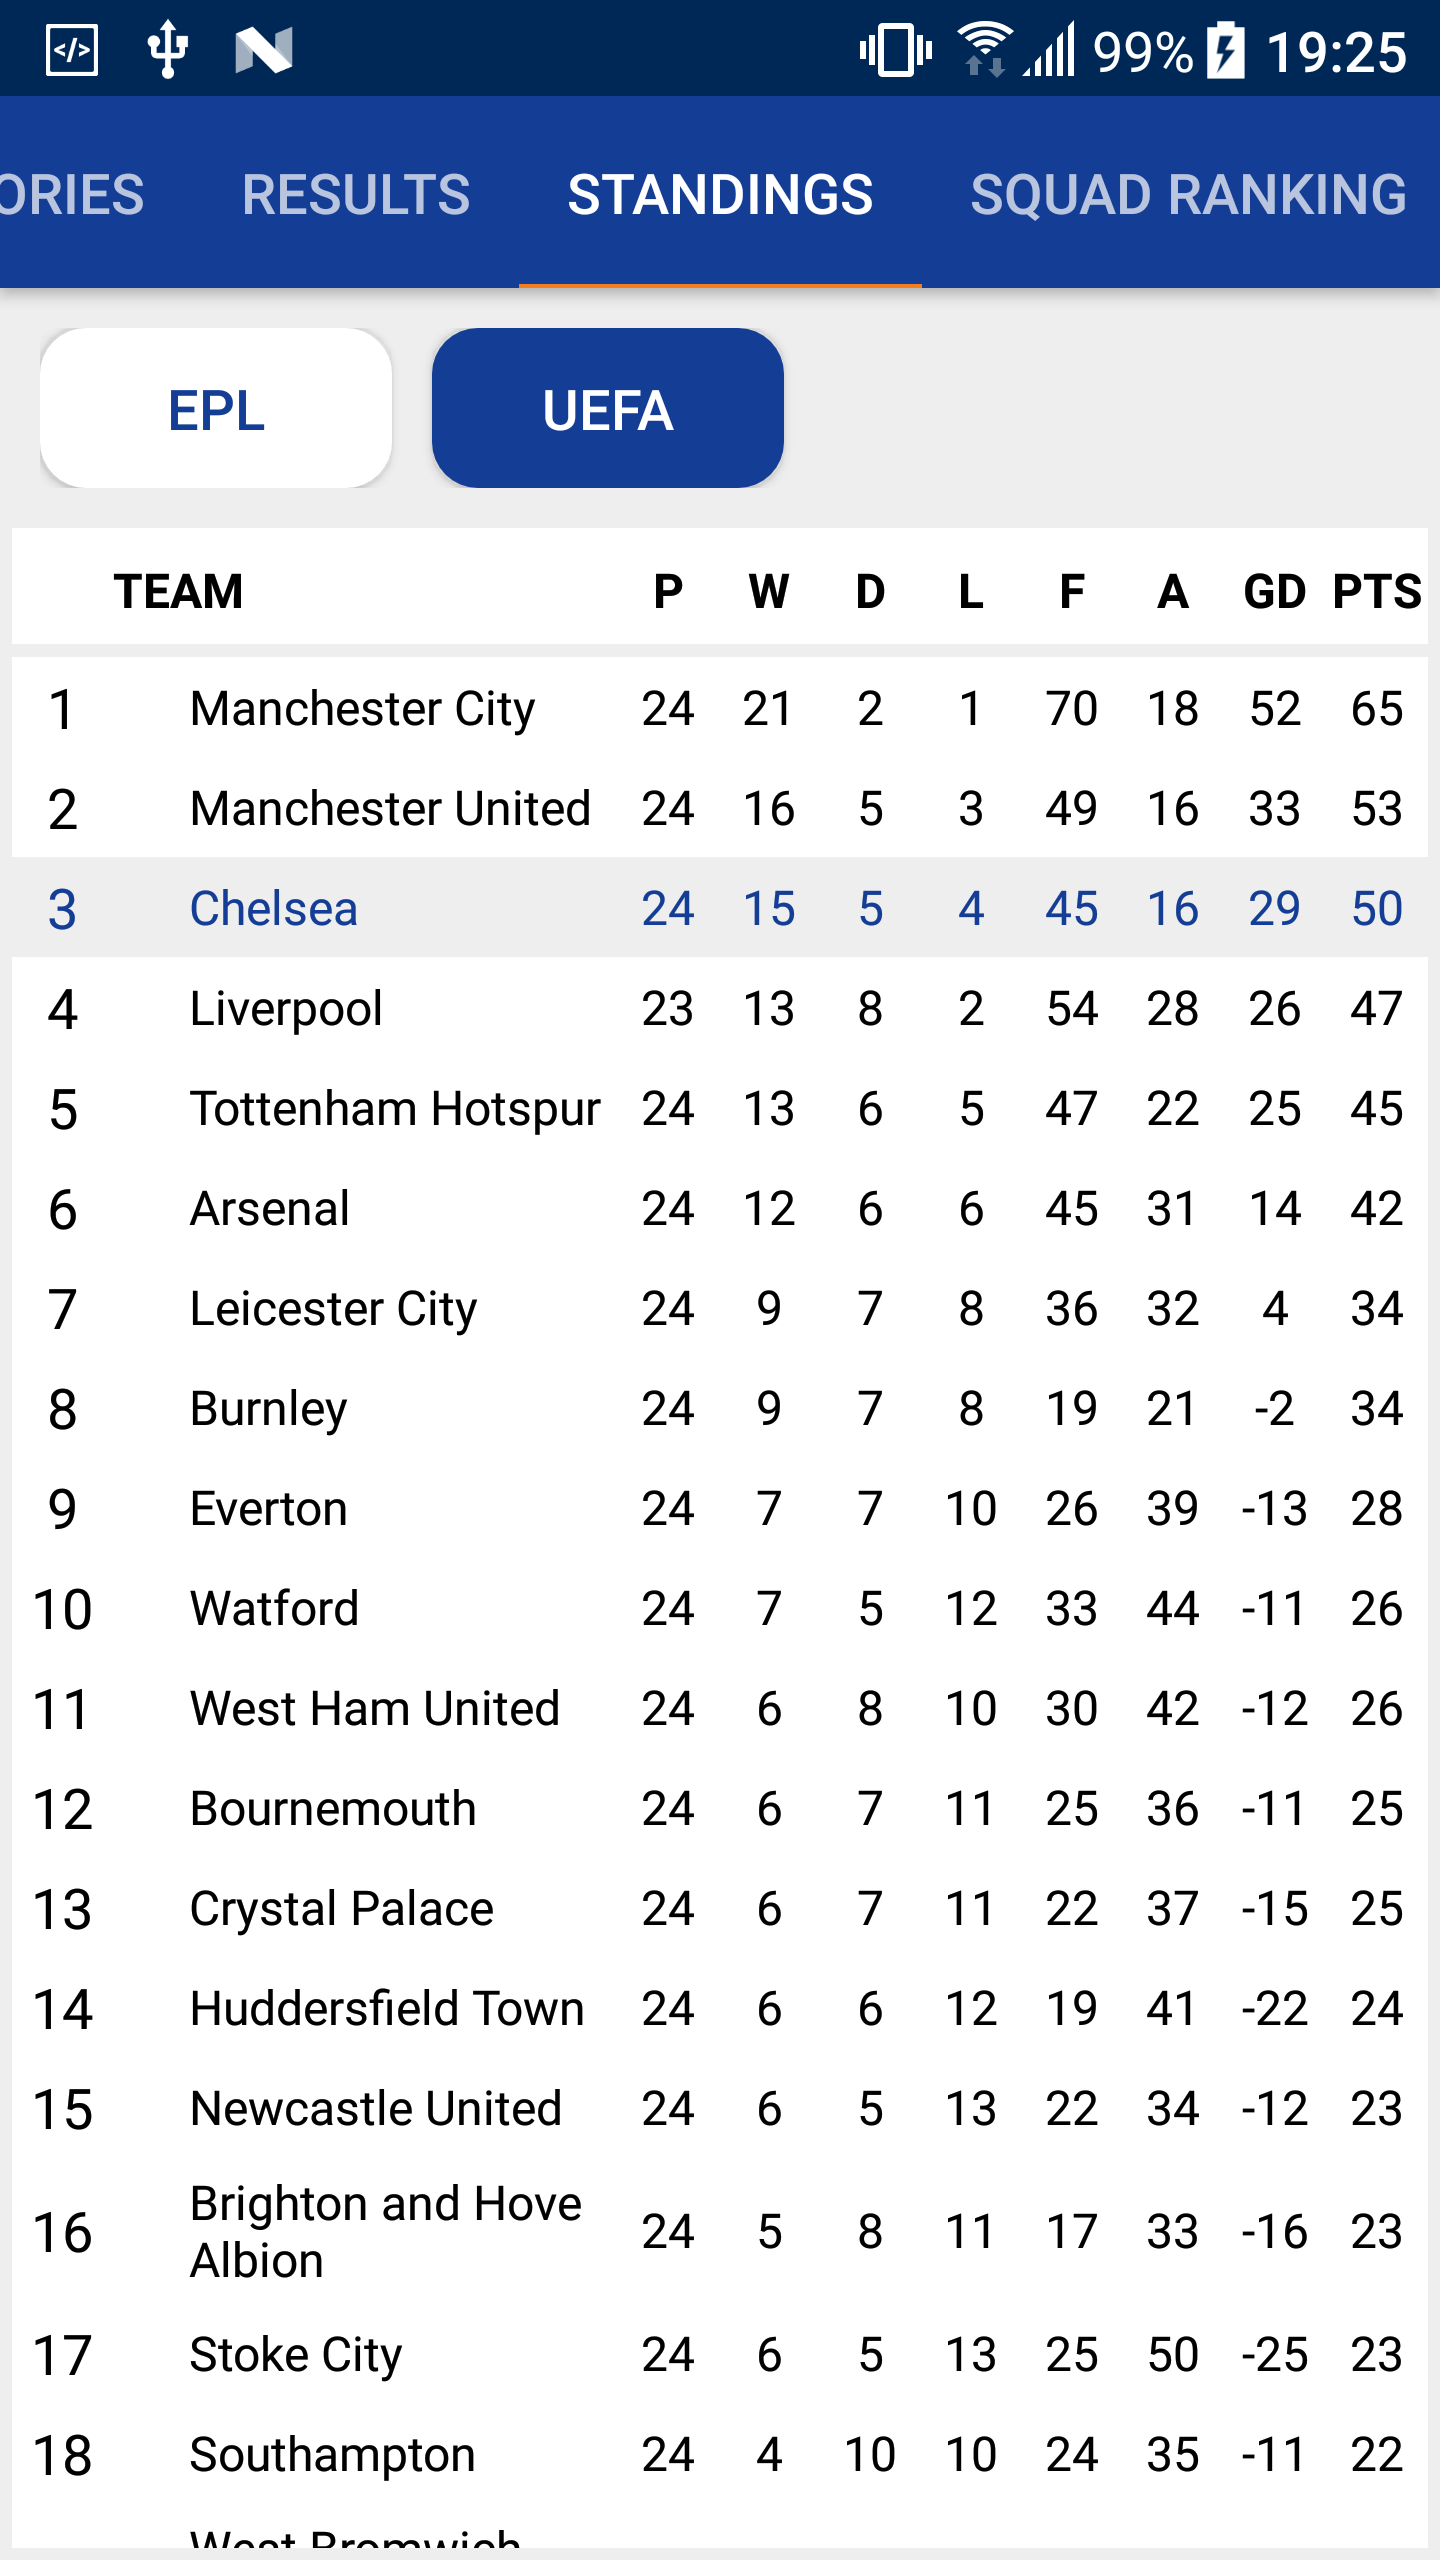Open the Results tab

click(356, 193)
